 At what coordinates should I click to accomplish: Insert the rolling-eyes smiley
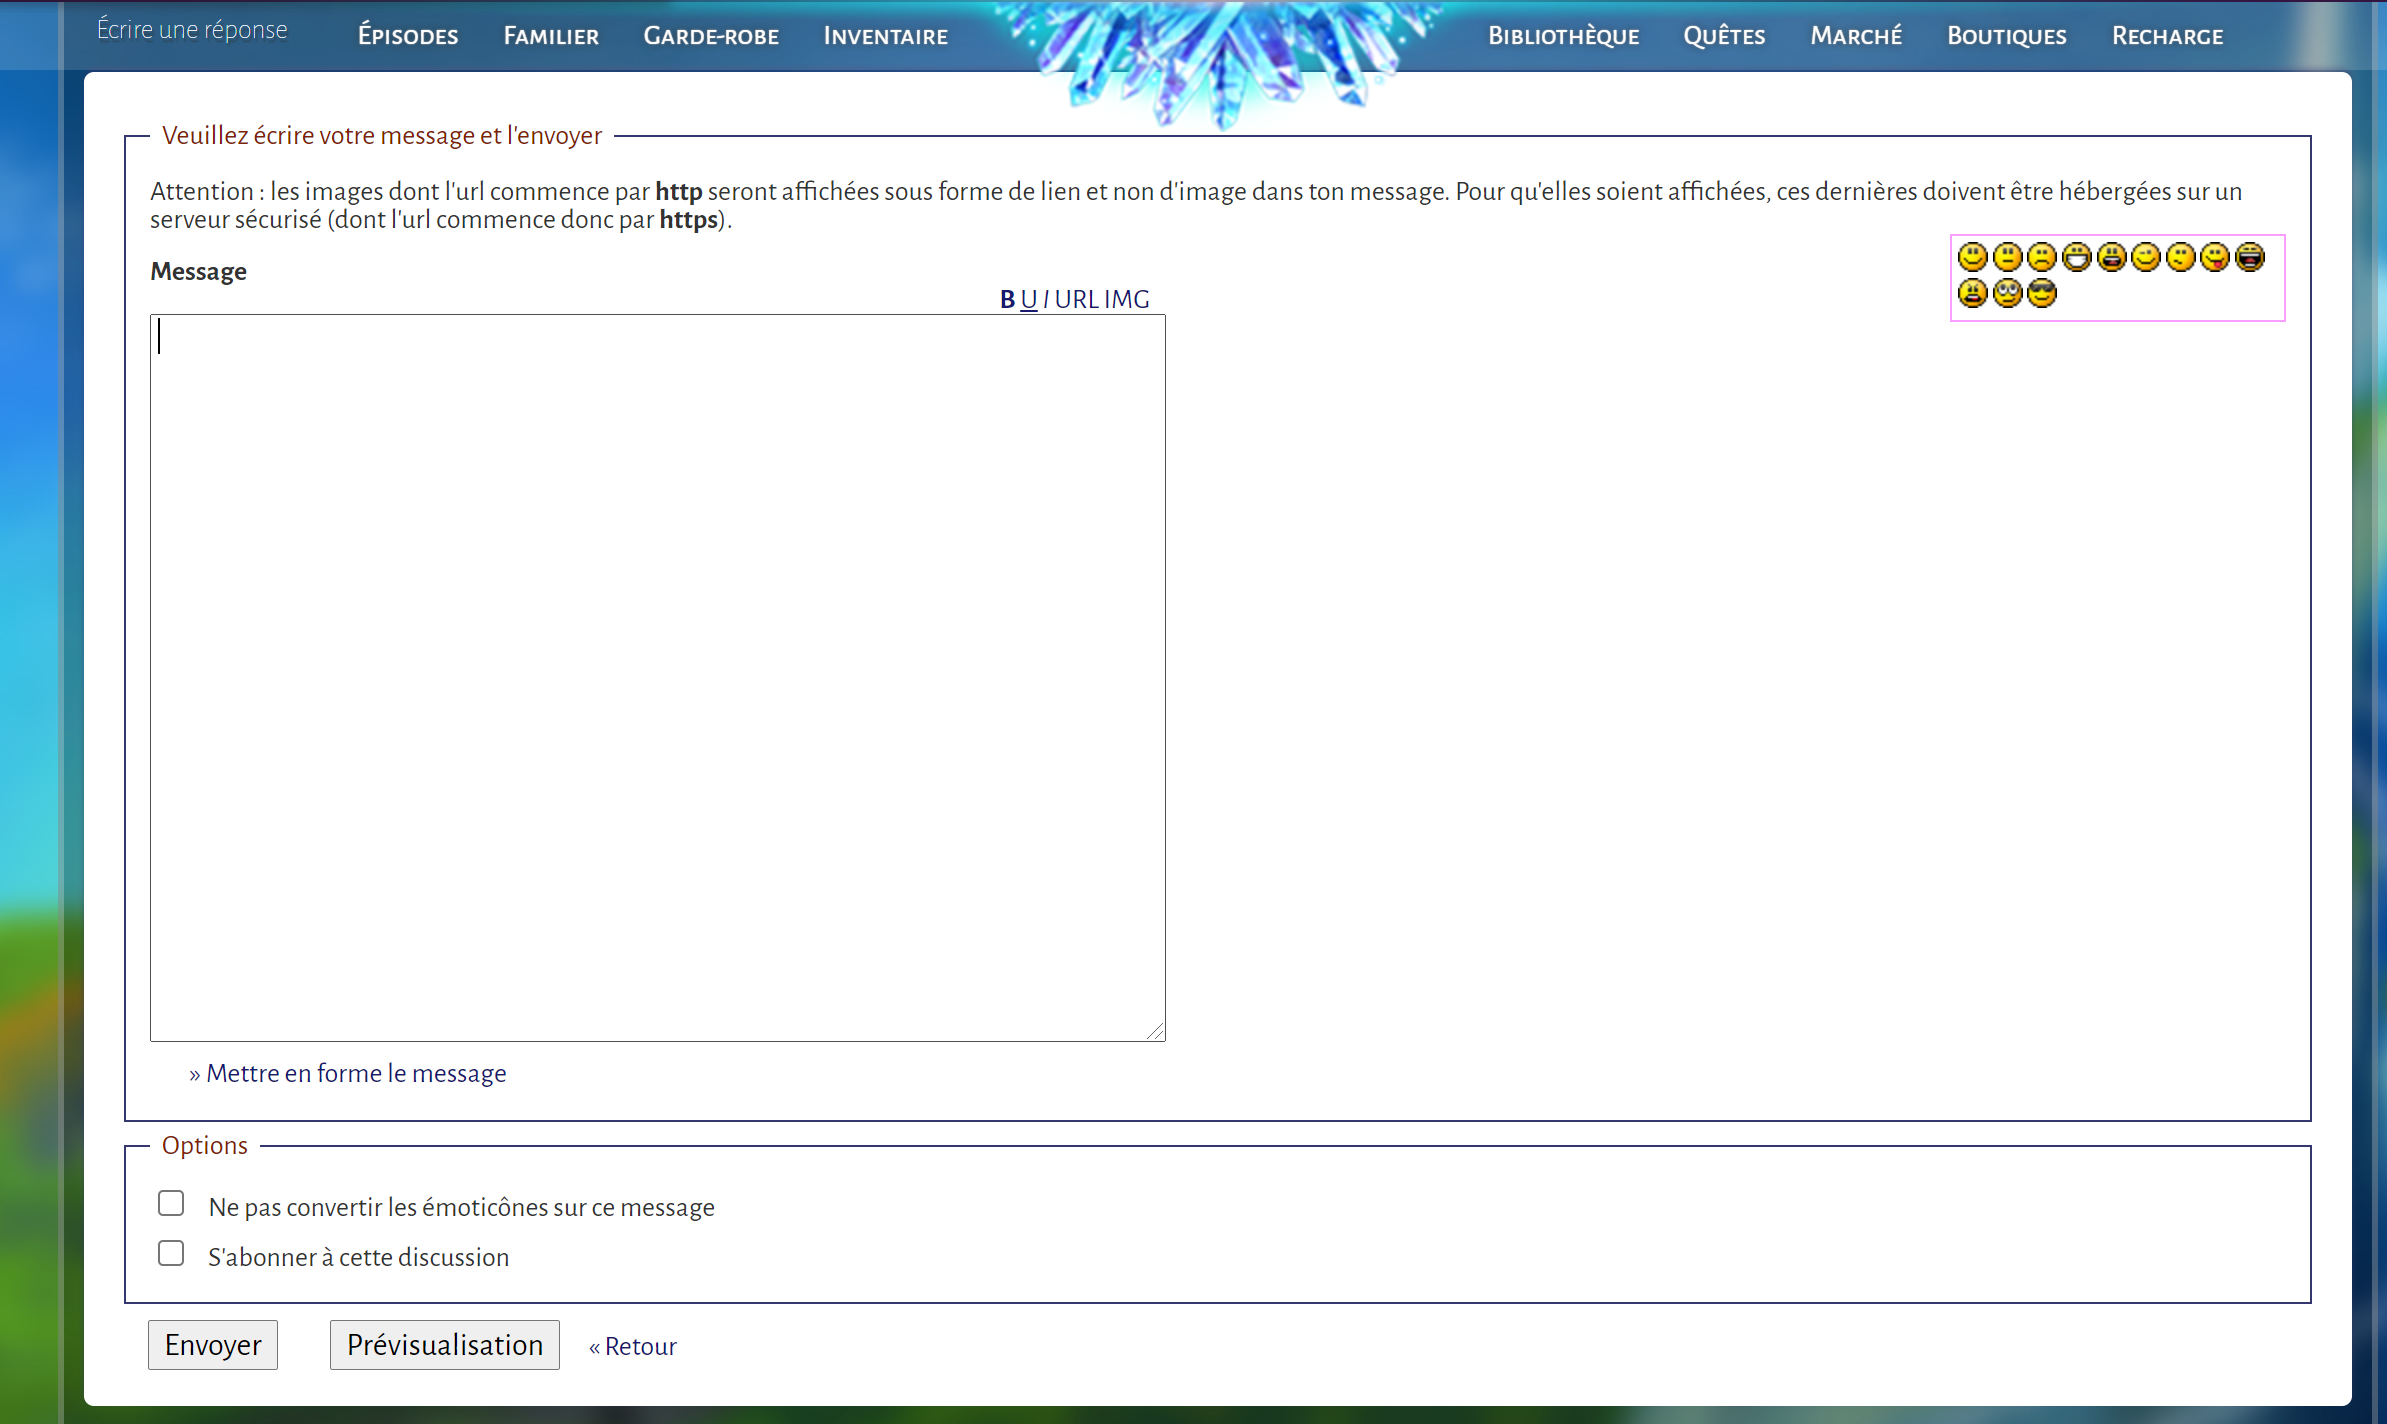2008,293
